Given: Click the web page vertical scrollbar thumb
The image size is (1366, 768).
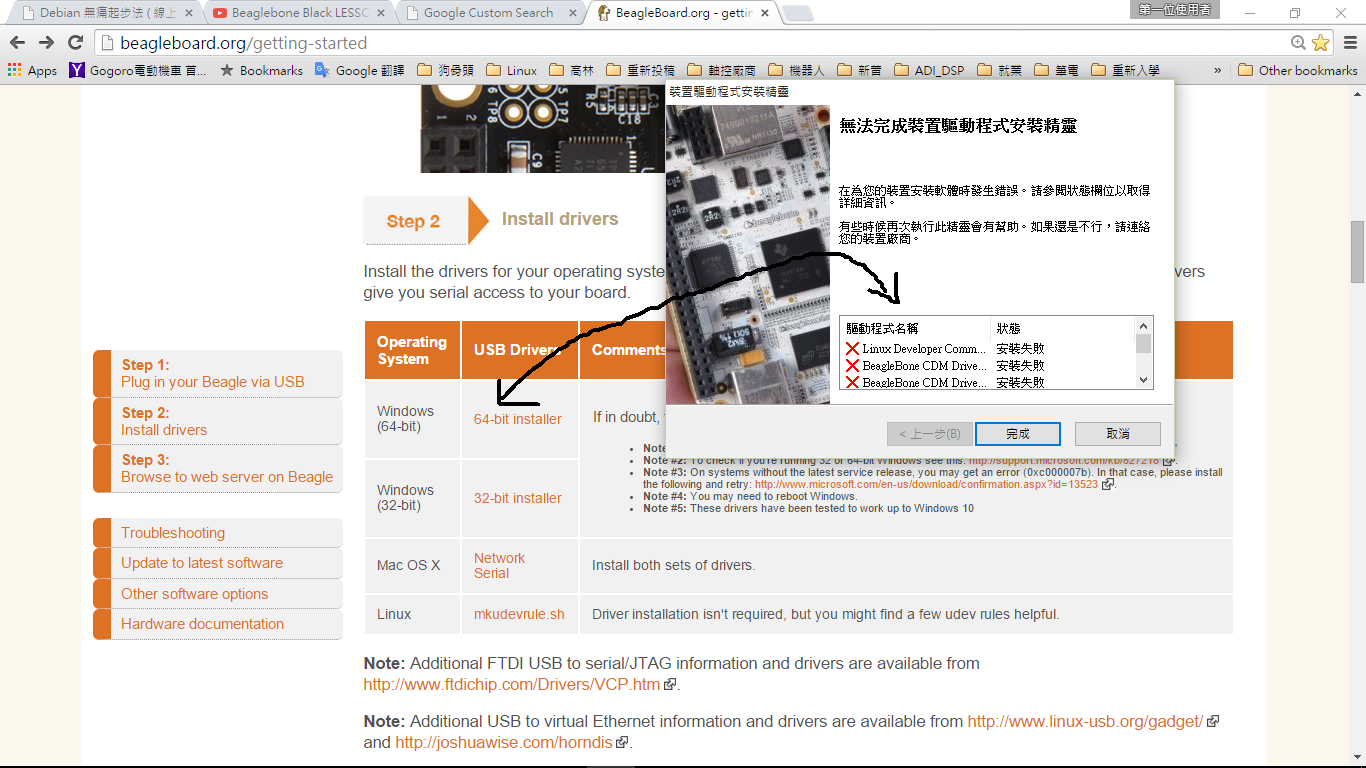Looking at the screenshot, I should click(1357, 251).
